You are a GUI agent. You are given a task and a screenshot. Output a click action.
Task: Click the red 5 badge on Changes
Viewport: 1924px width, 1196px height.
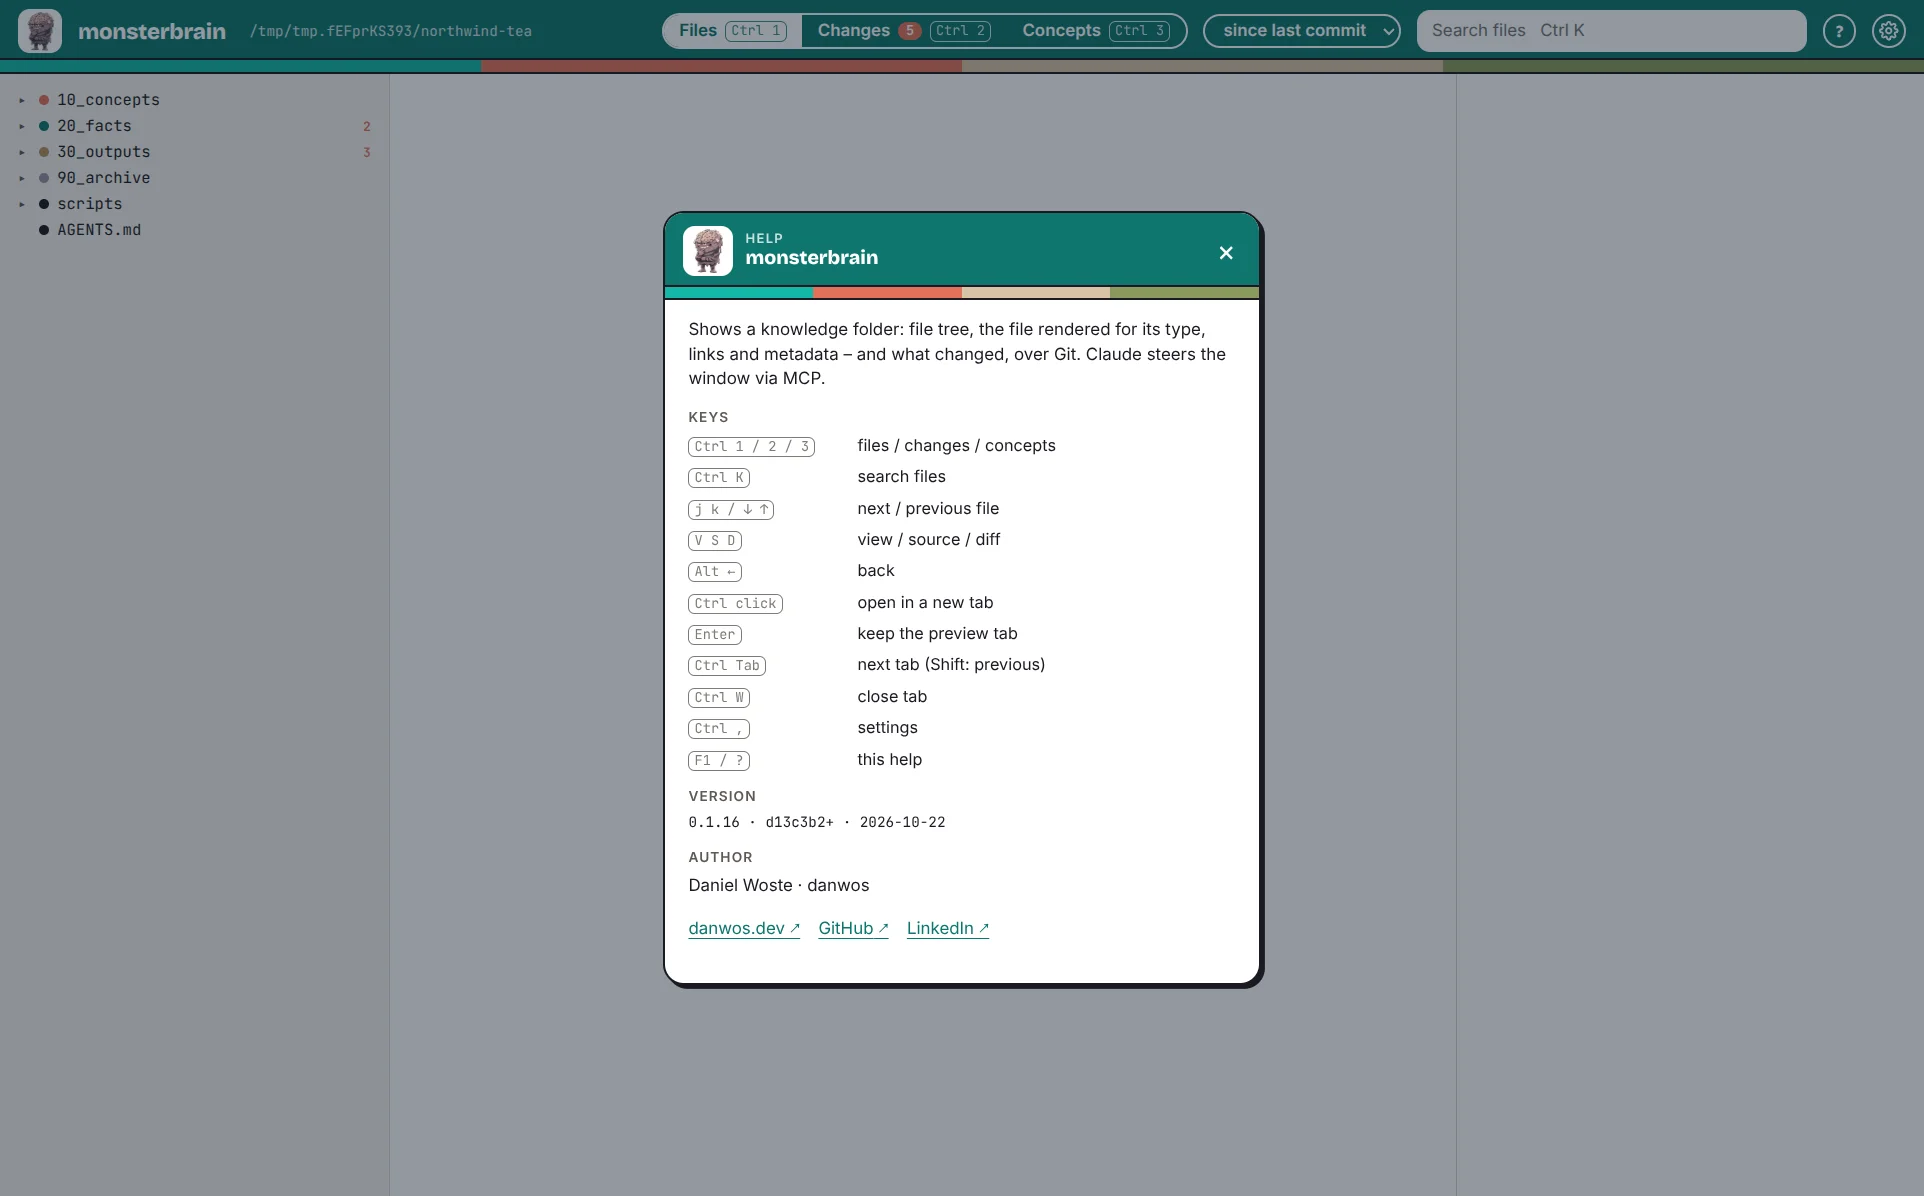pyautogui.click(x=909, y=31)
